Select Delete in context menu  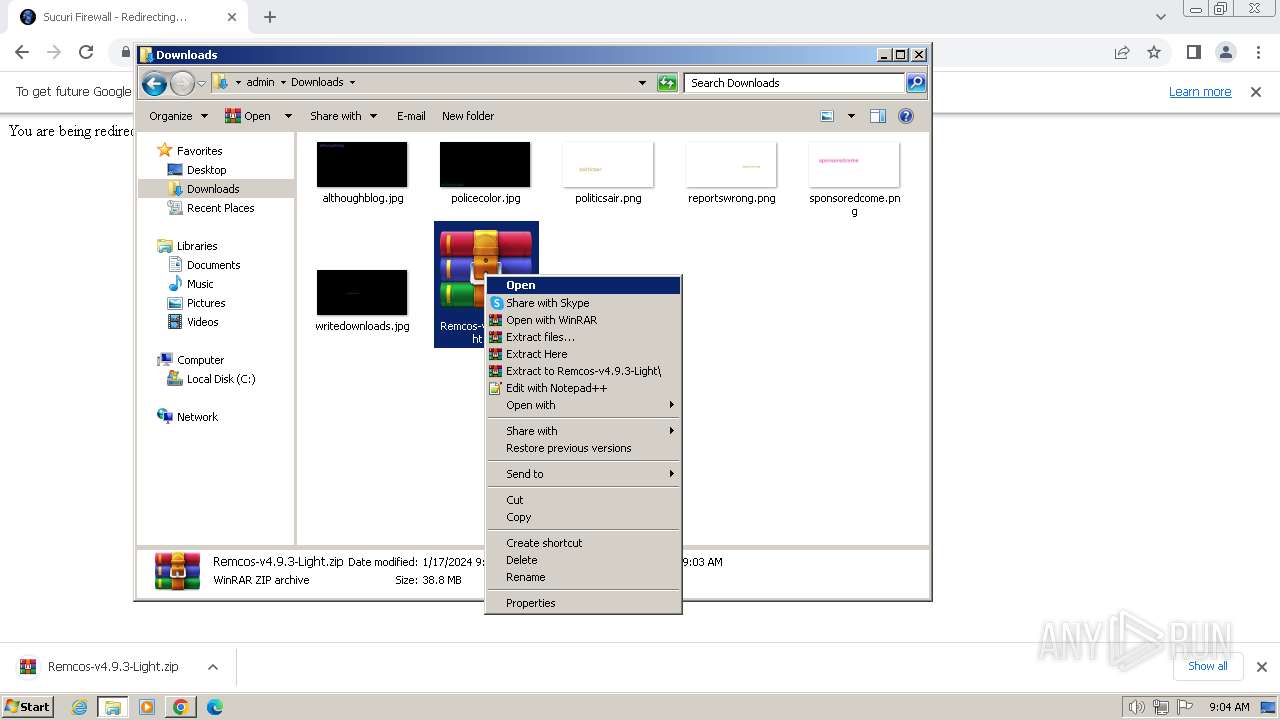583,560
